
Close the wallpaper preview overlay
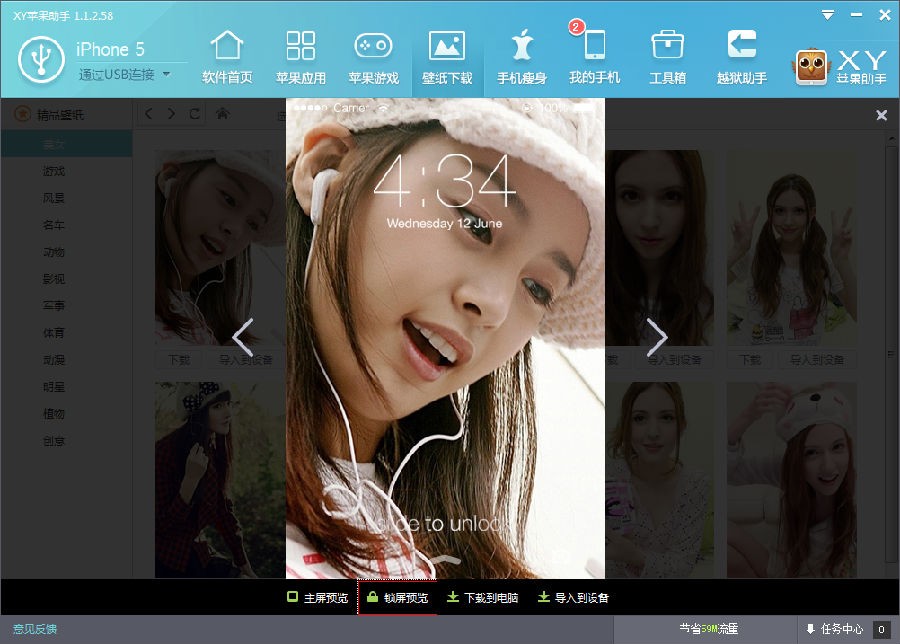tap(882, 115)
